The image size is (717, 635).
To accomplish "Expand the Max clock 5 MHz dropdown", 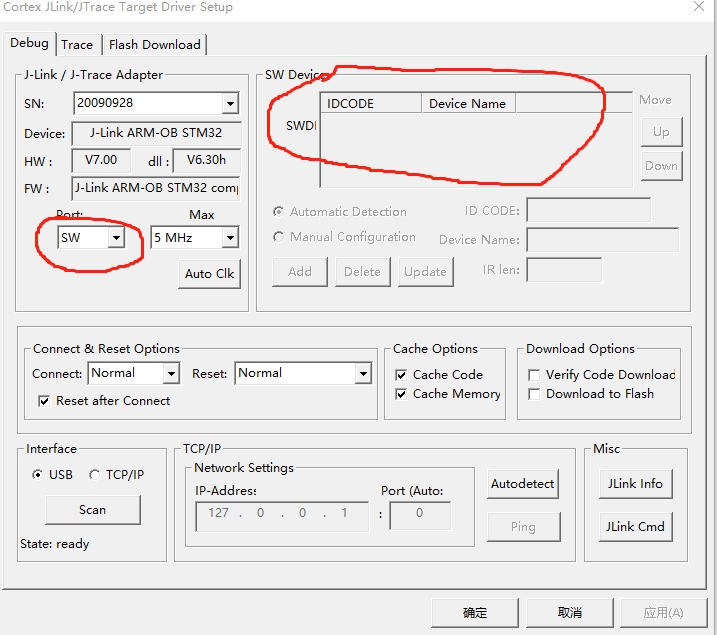I will (x=230, y=238).
